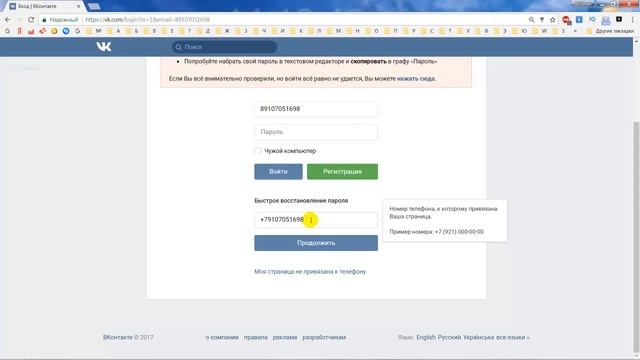
Task: Click the login field containing 89107051698
Action: coord(316,109)
